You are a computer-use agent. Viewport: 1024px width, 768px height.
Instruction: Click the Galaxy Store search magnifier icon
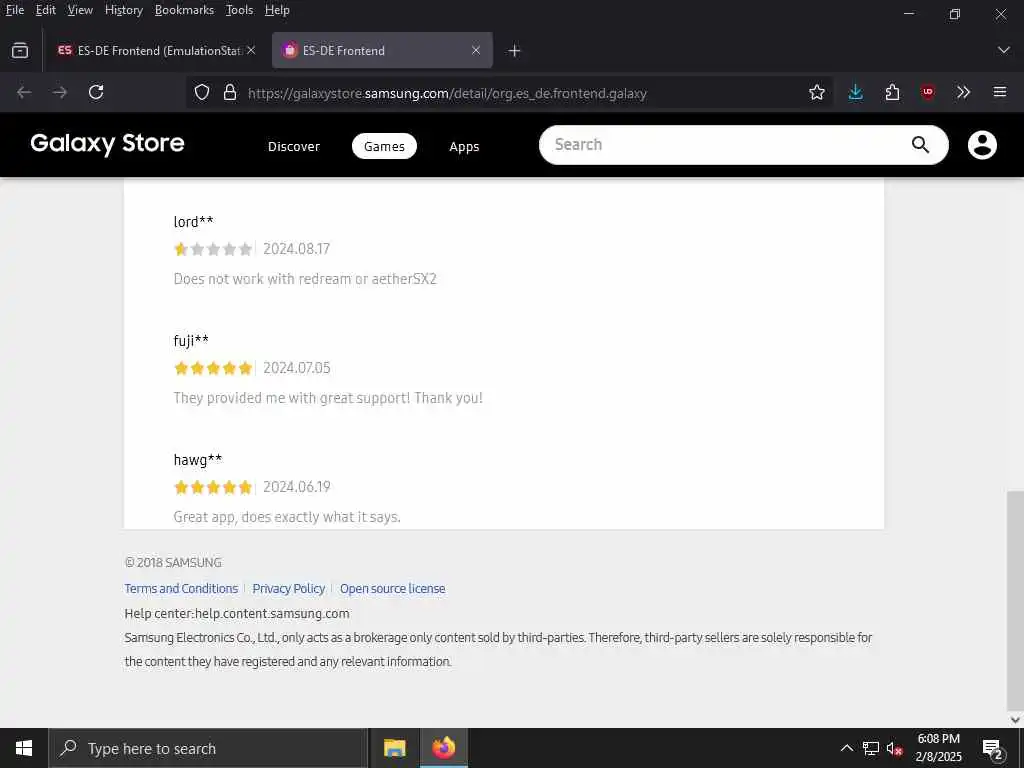(x=920, y=144)
